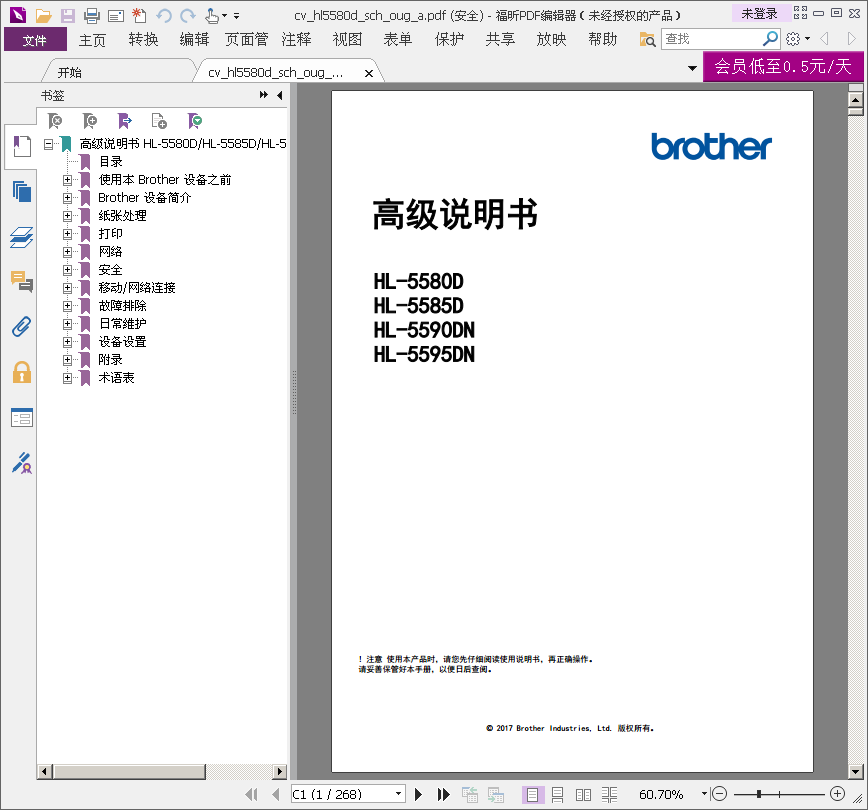Image resolution: width=868 pixels, height=810 pixels.
Task: Open the tab list dropdown arrow
Action: coord(692,68)
